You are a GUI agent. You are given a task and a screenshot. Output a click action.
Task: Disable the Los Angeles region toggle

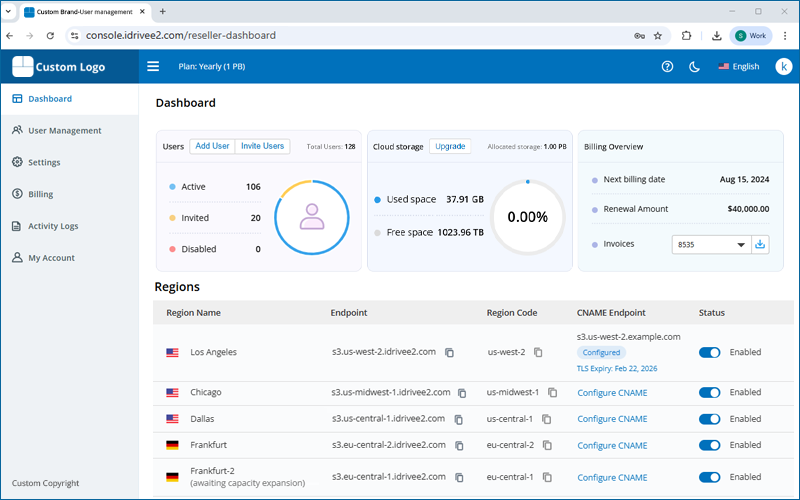[709, 352]
